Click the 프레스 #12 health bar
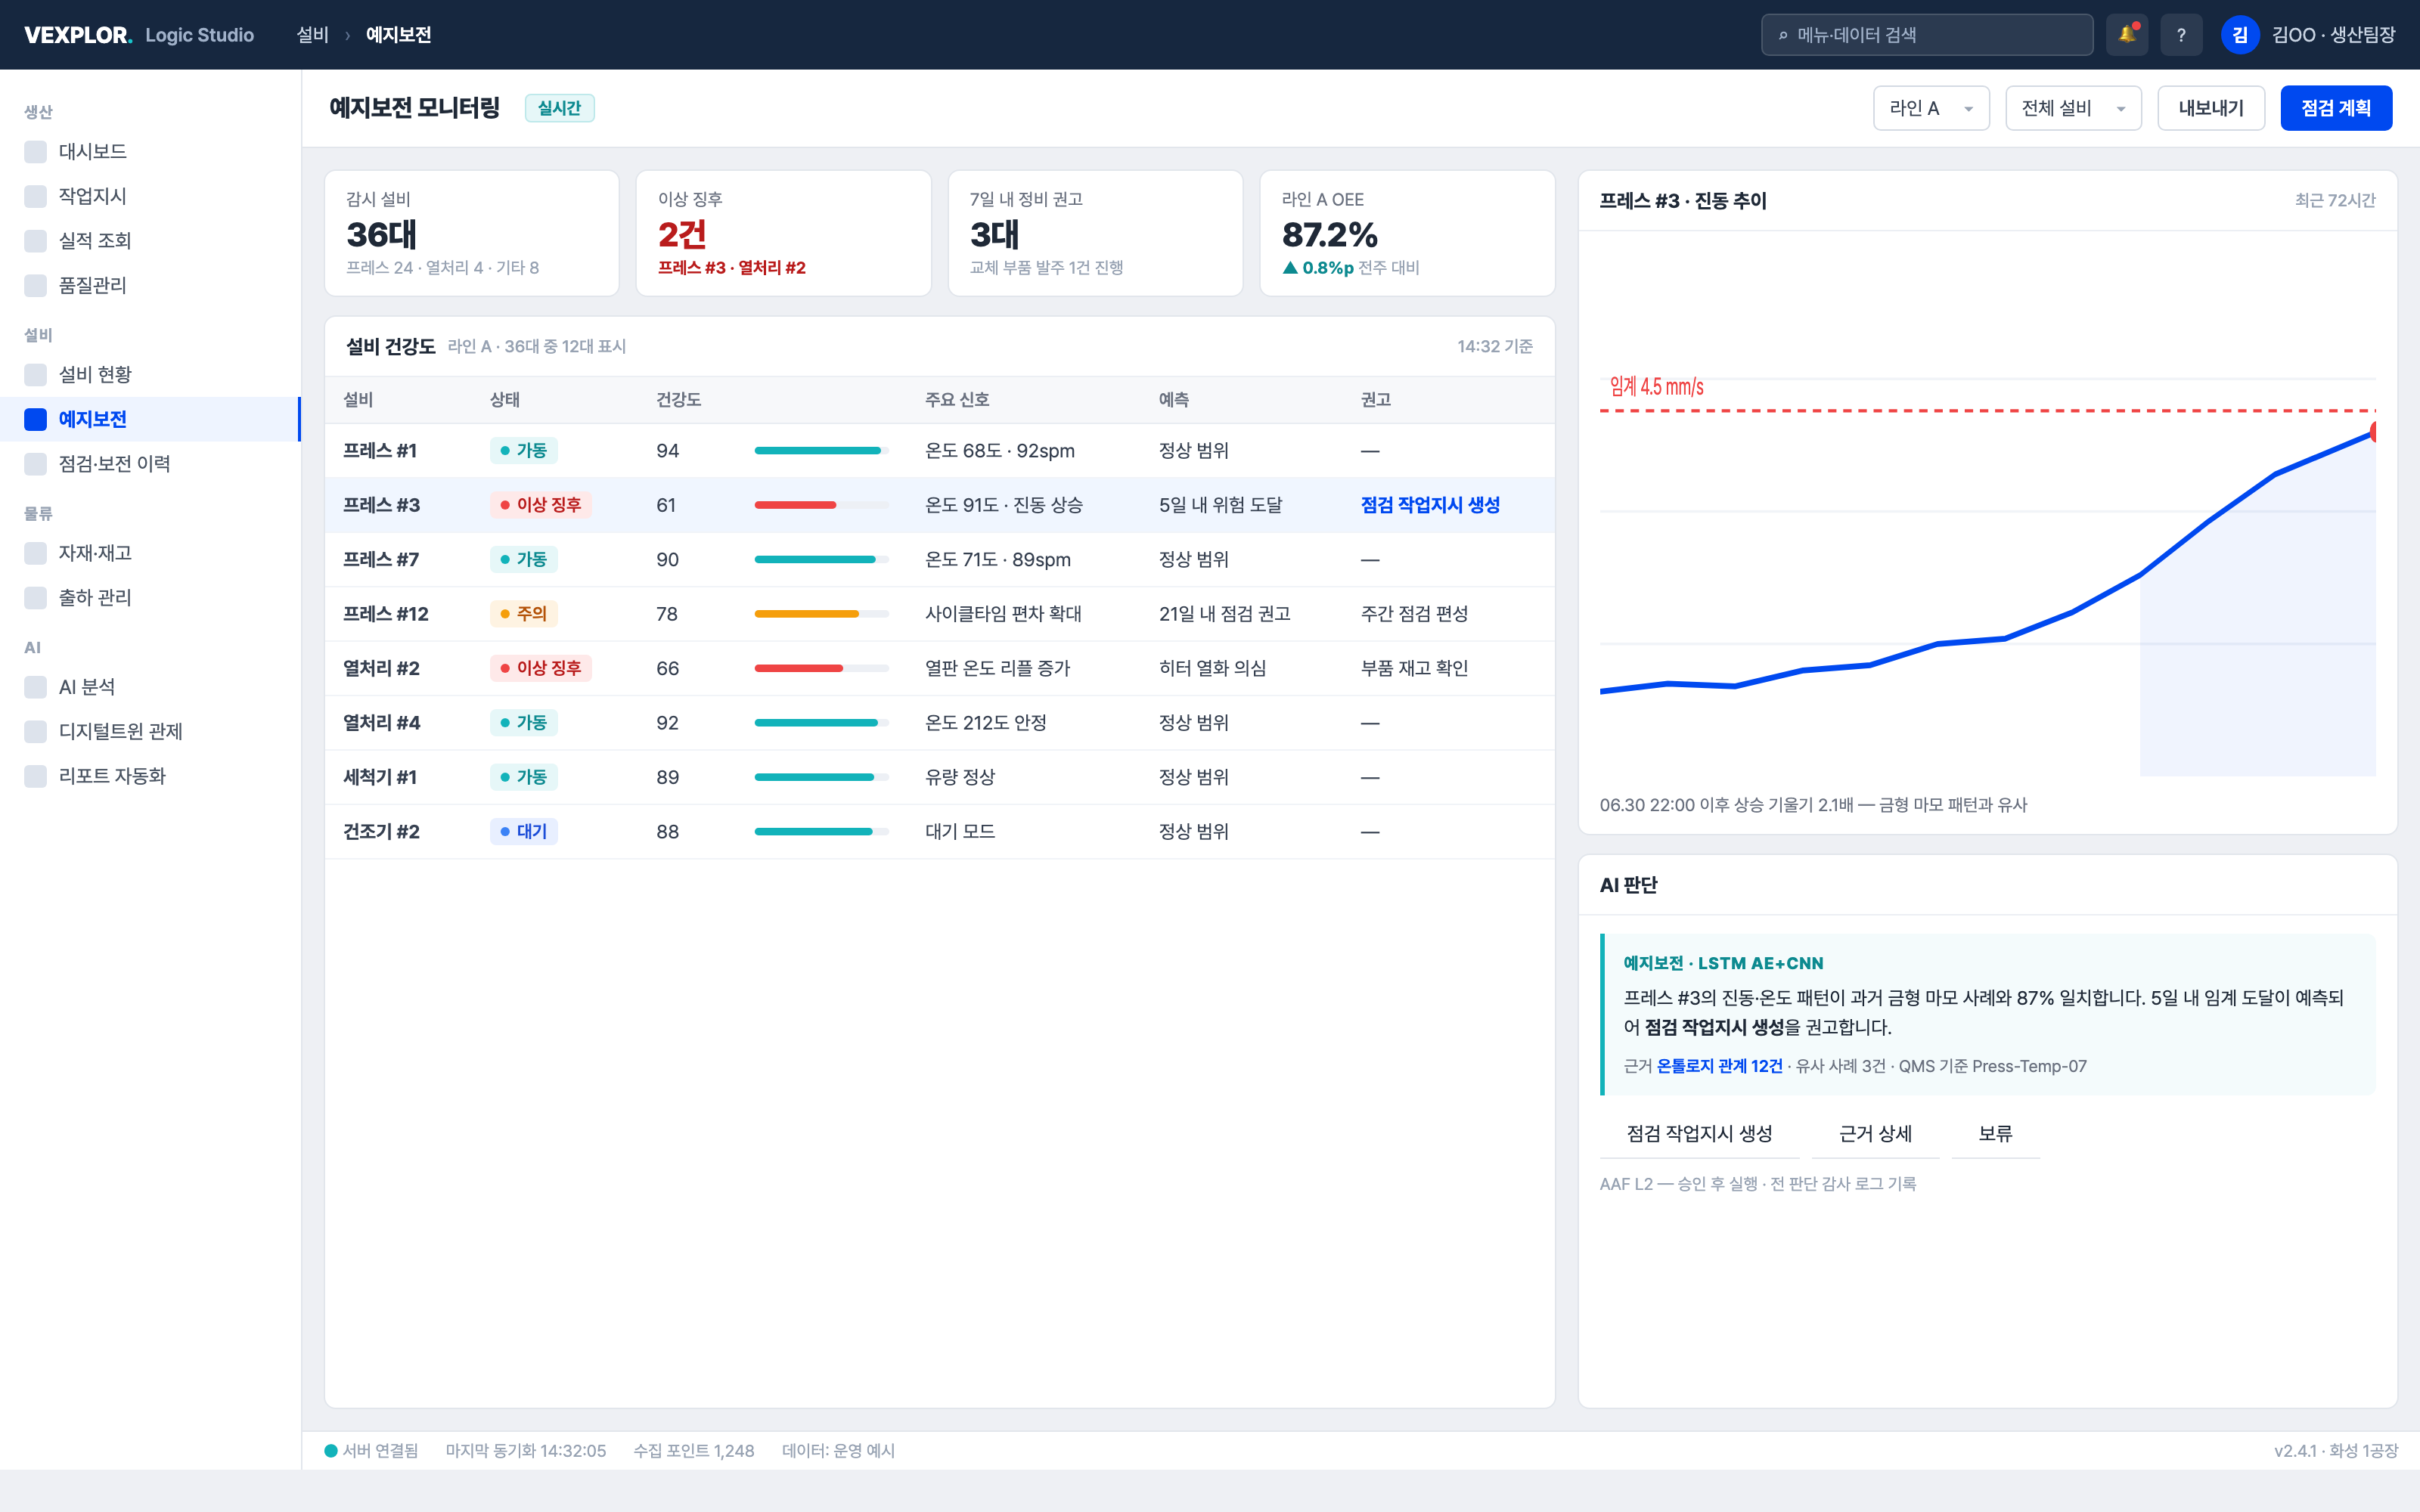Screen dimensions: 2420x1512 (821, 614)
